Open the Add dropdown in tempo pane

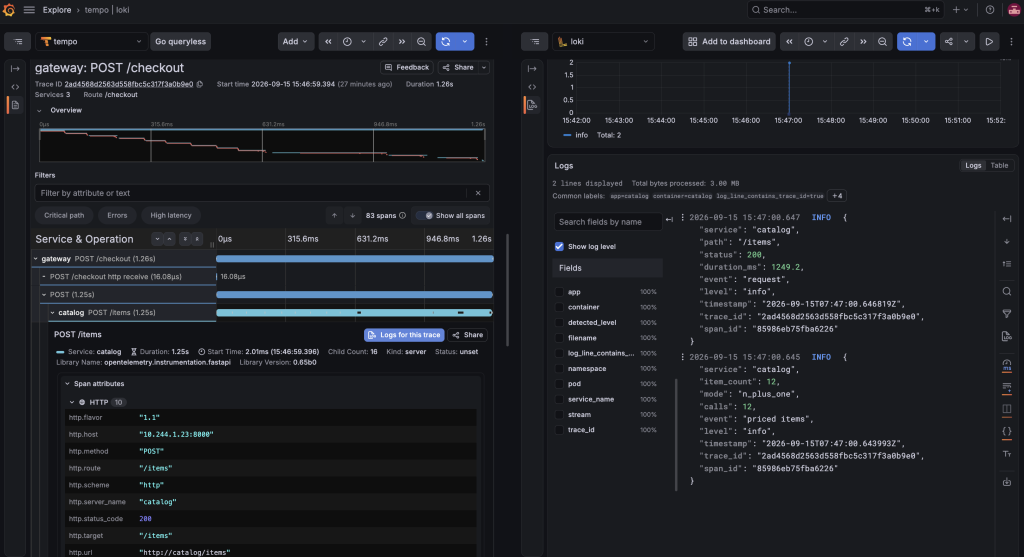click(x=295, y=41)
